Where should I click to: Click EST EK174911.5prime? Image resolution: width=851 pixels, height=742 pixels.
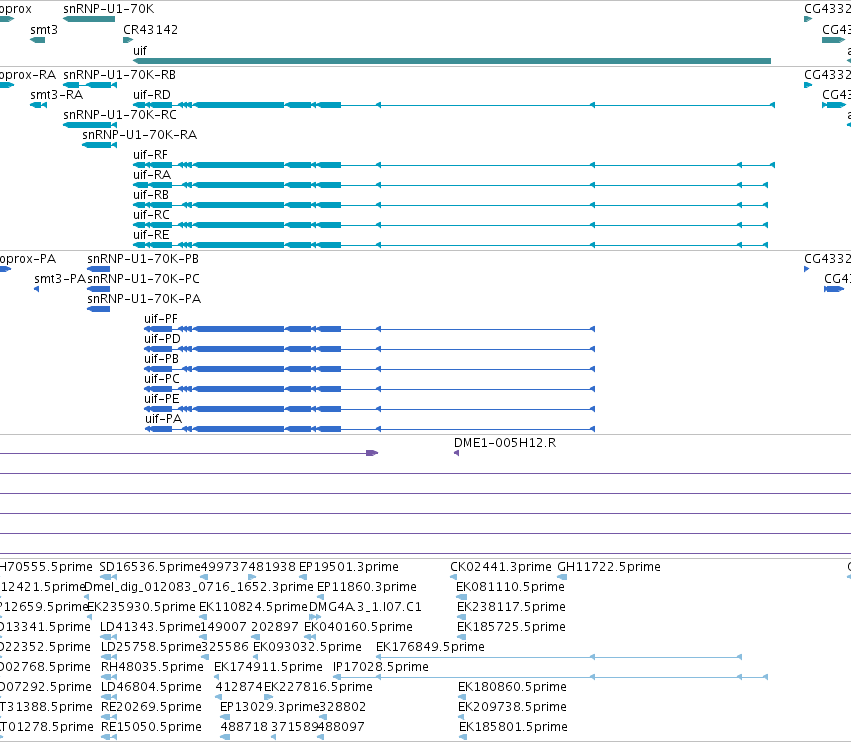point(268,667)
